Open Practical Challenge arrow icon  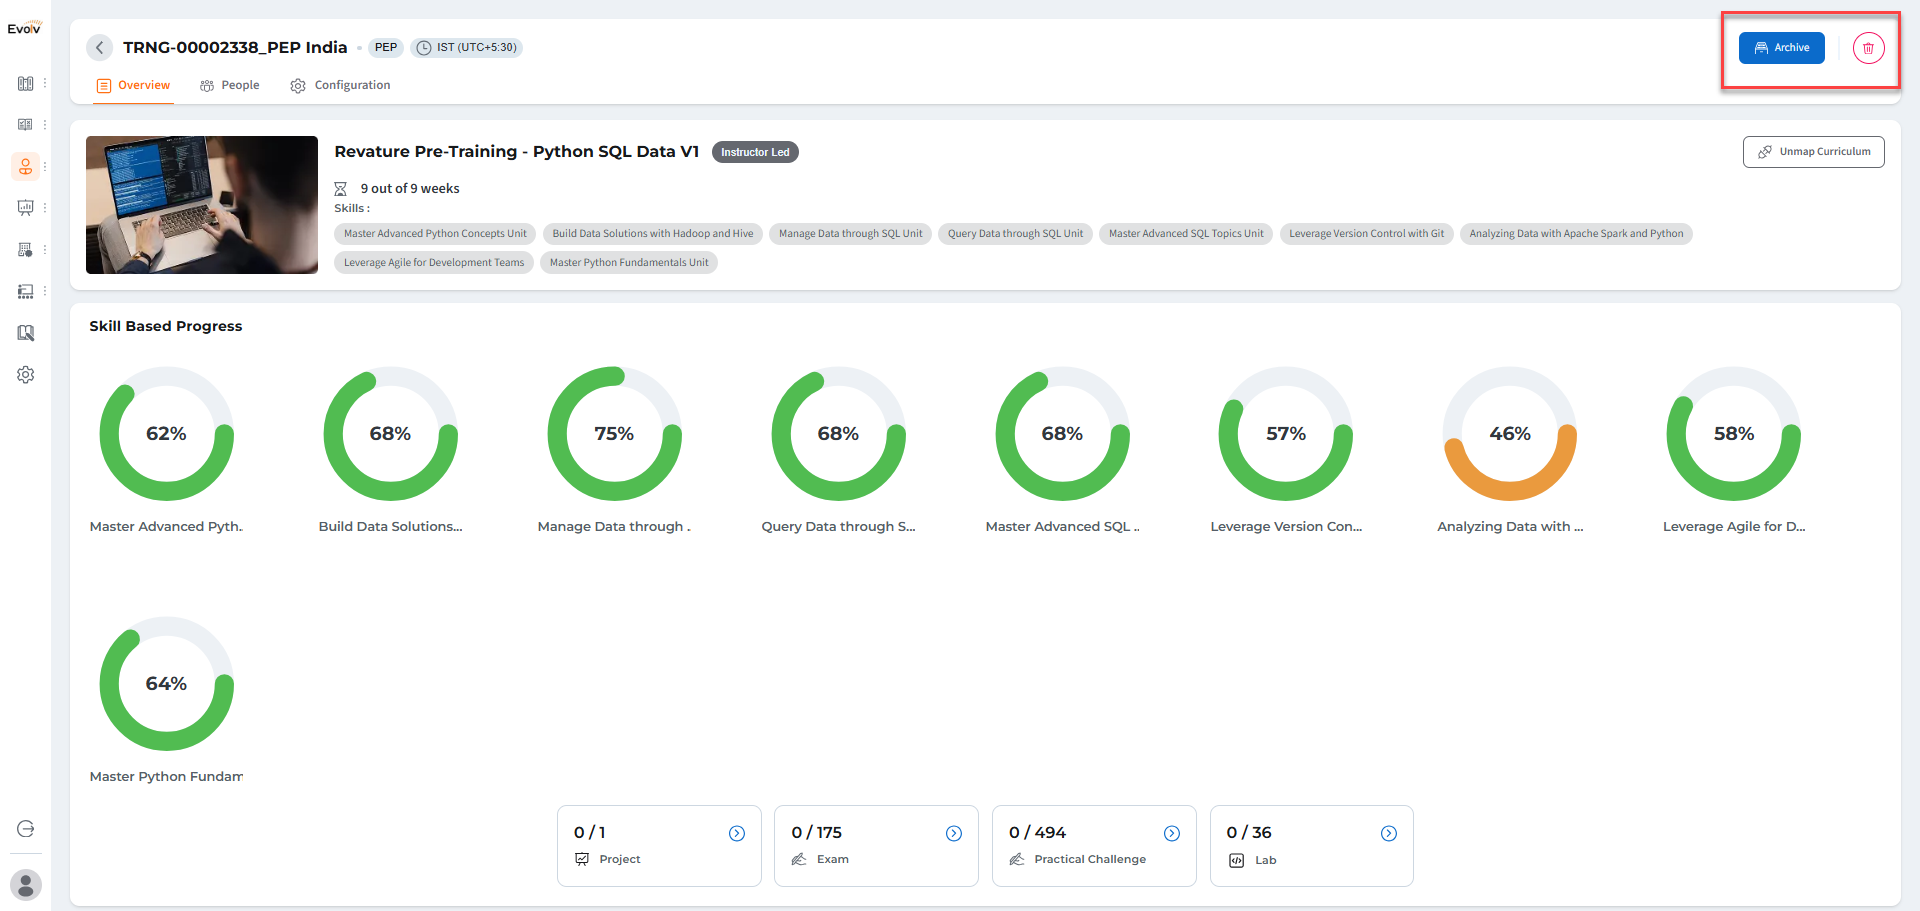tap(1172, 834)
